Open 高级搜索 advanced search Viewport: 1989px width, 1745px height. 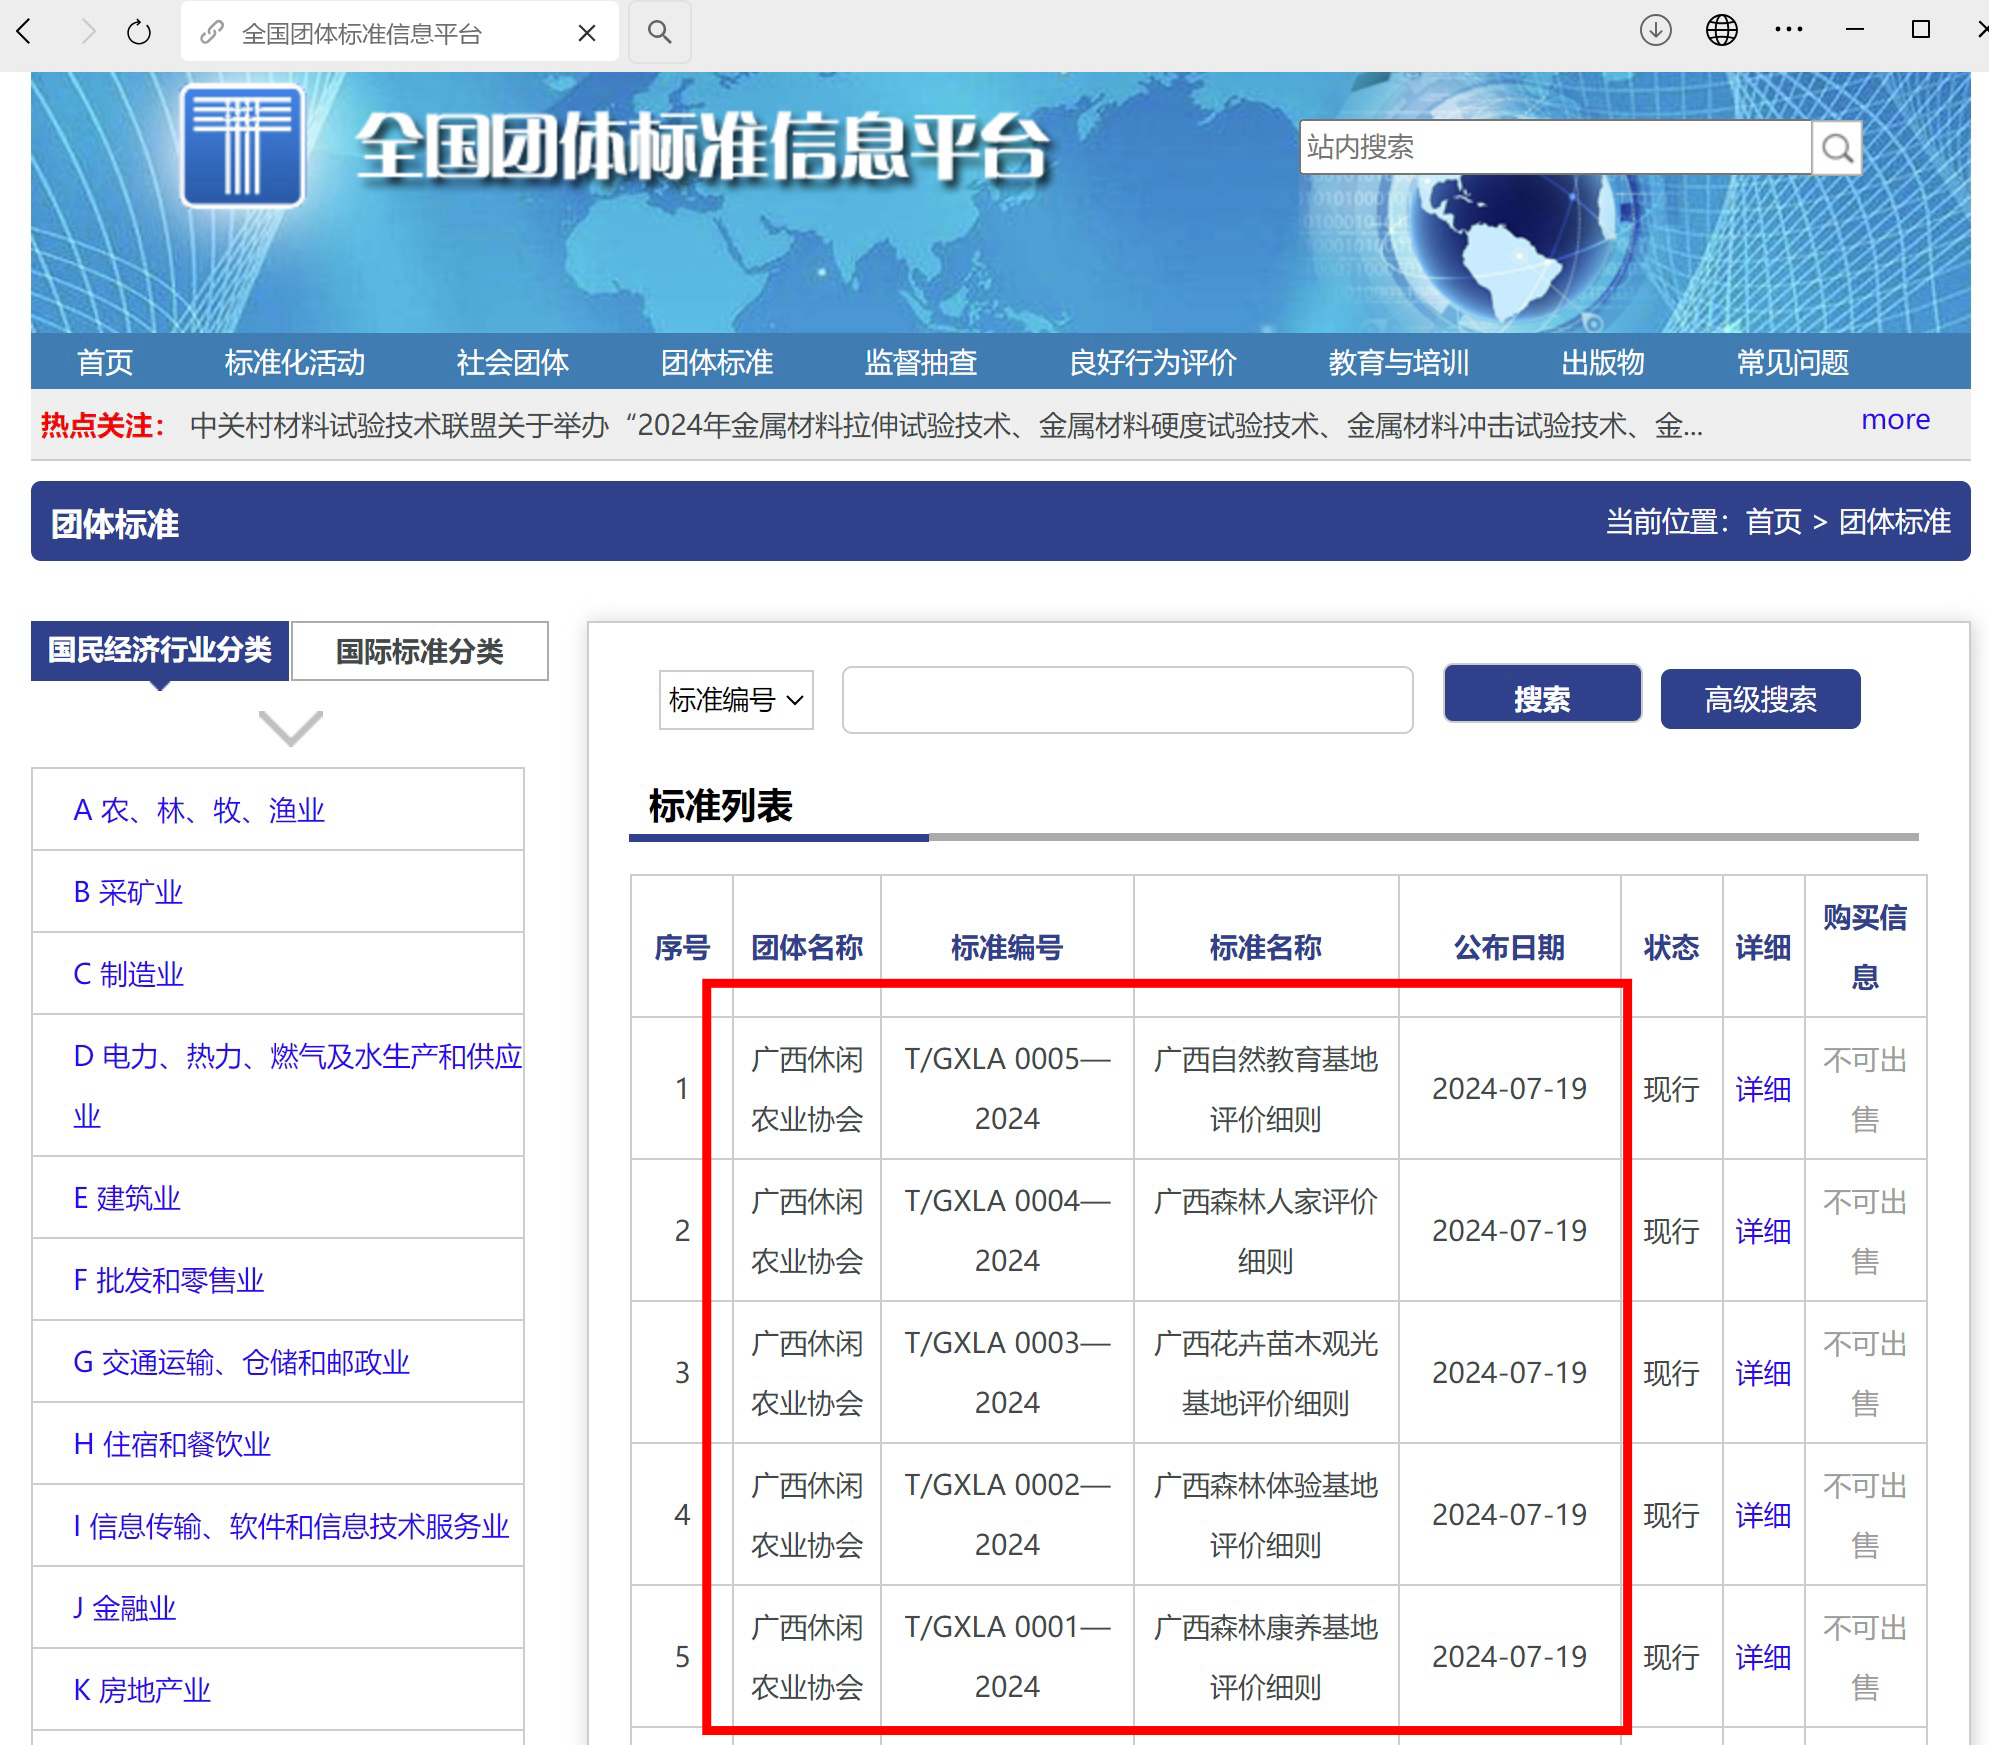(x=1760, y=699)
